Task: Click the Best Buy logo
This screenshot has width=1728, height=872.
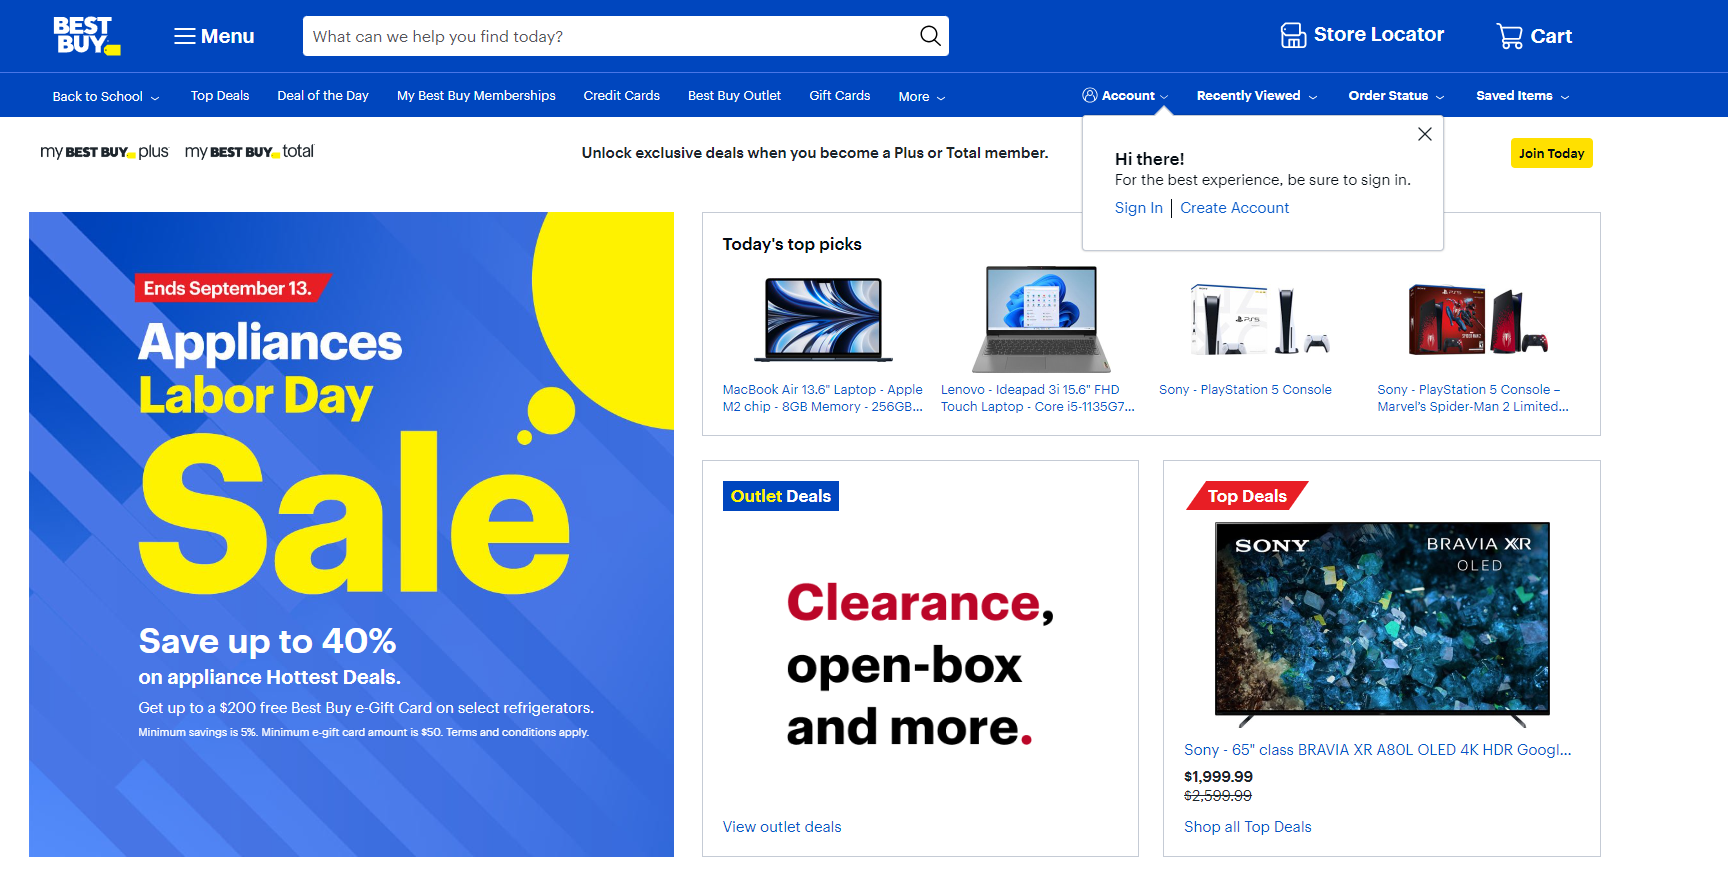Action: coord(87,36)
